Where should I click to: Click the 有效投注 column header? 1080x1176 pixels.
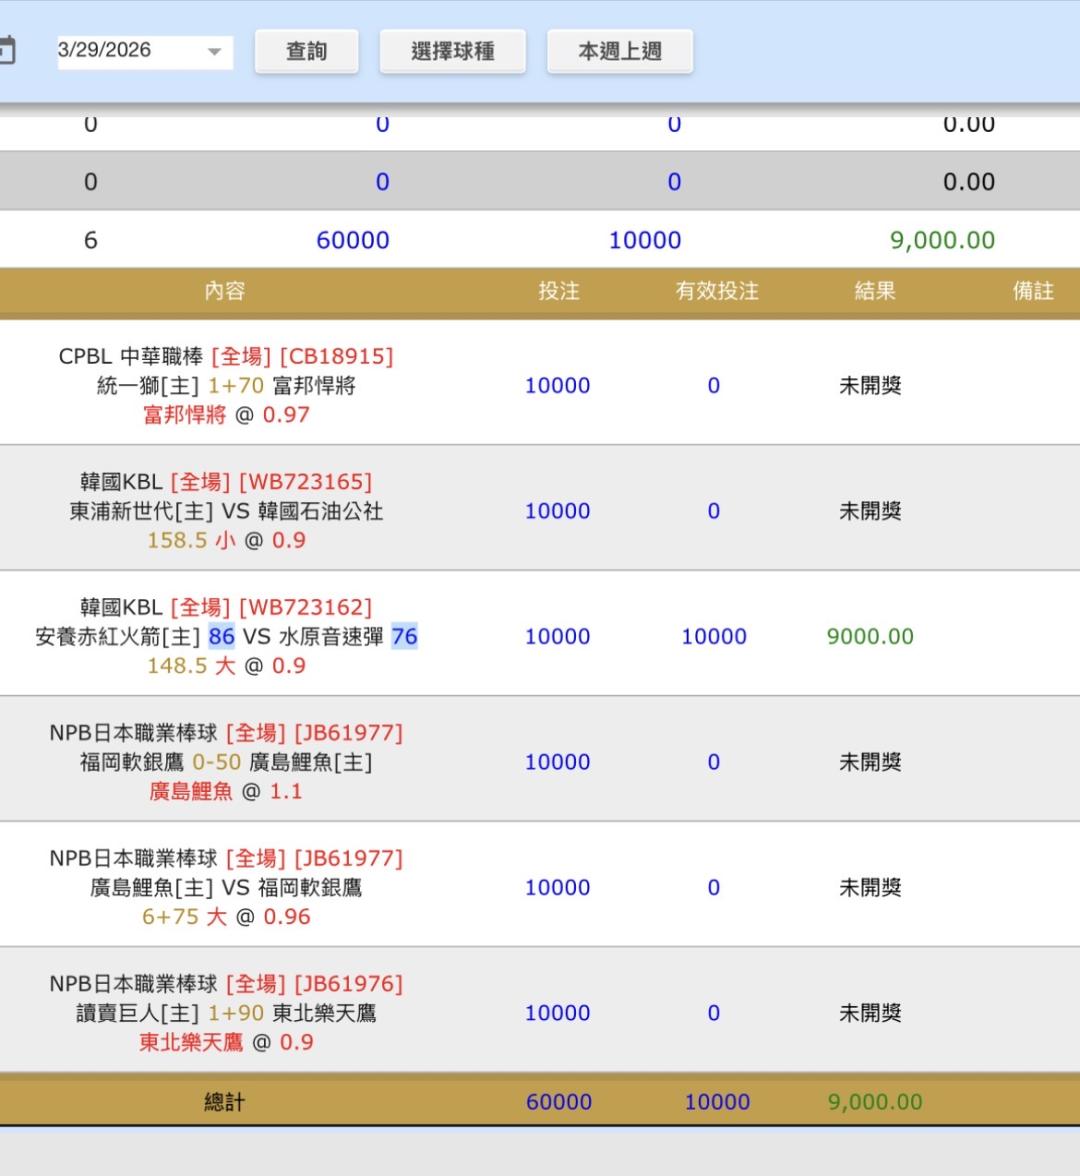[x=716, y=291]
